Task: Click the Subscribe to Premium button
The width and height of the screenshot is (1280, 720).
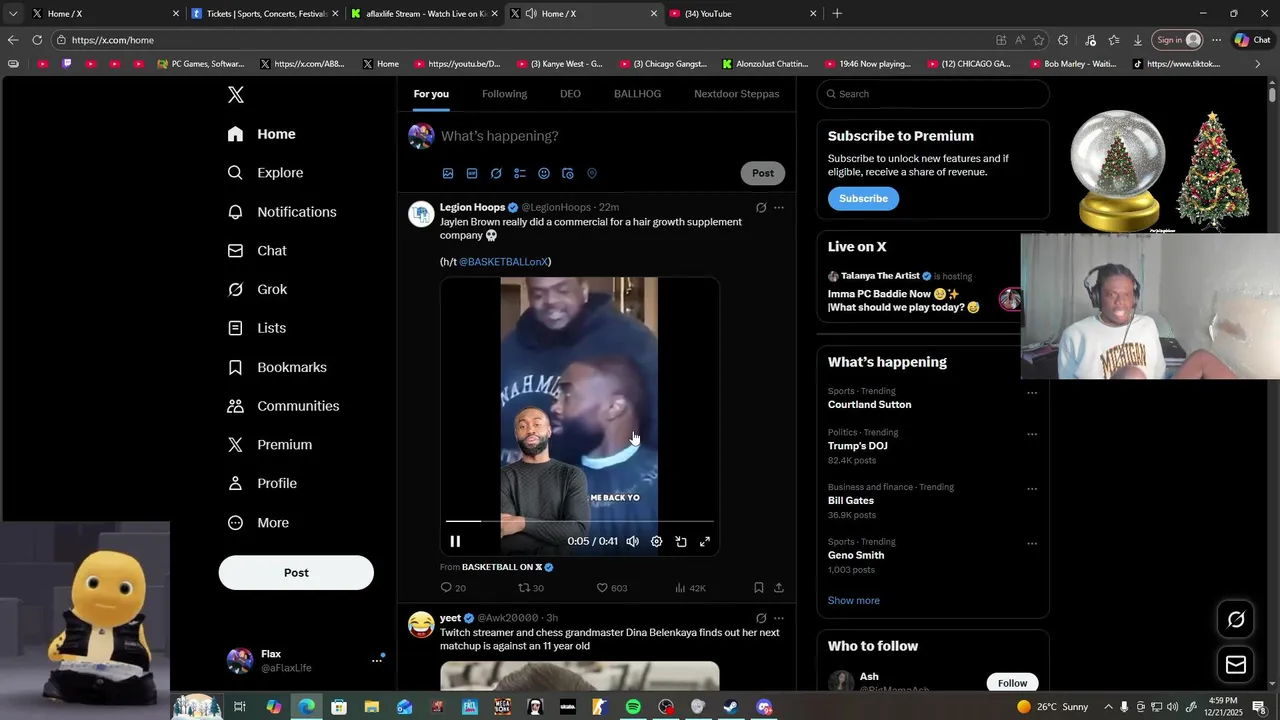Action: (x=863, y=199)
